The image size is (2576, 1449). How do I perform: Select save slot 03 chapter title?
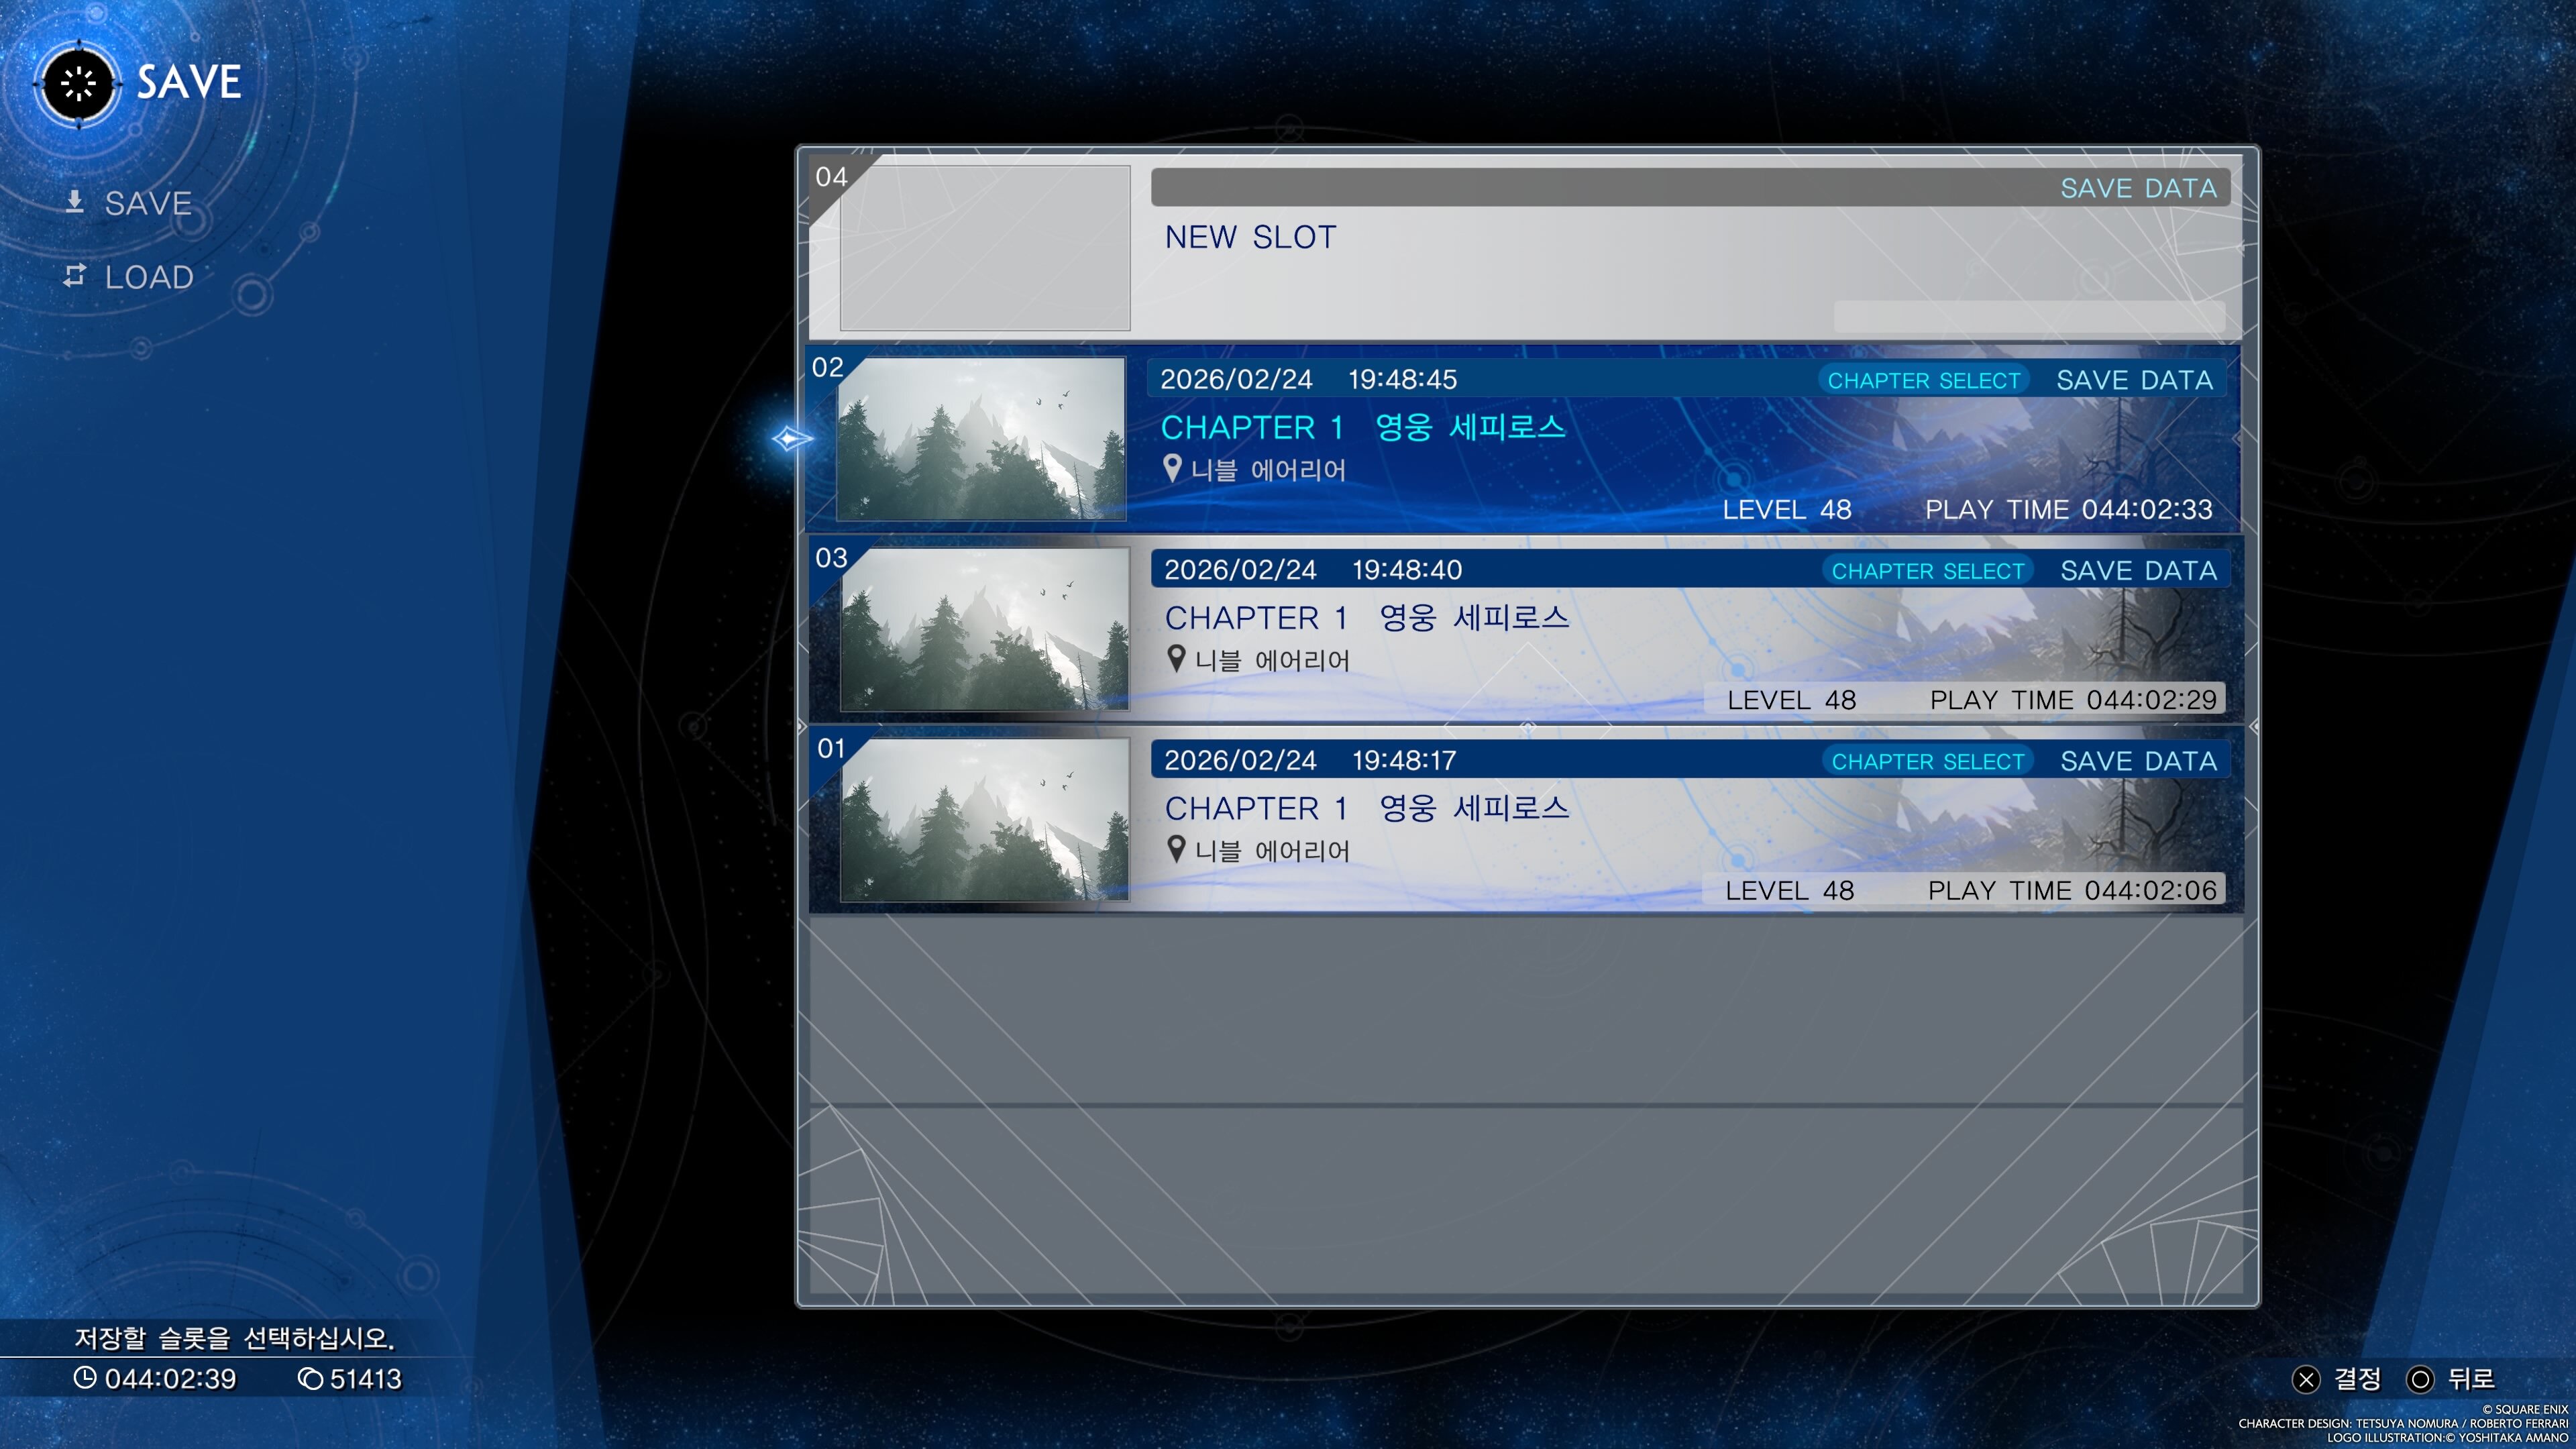coord(1366,618)
